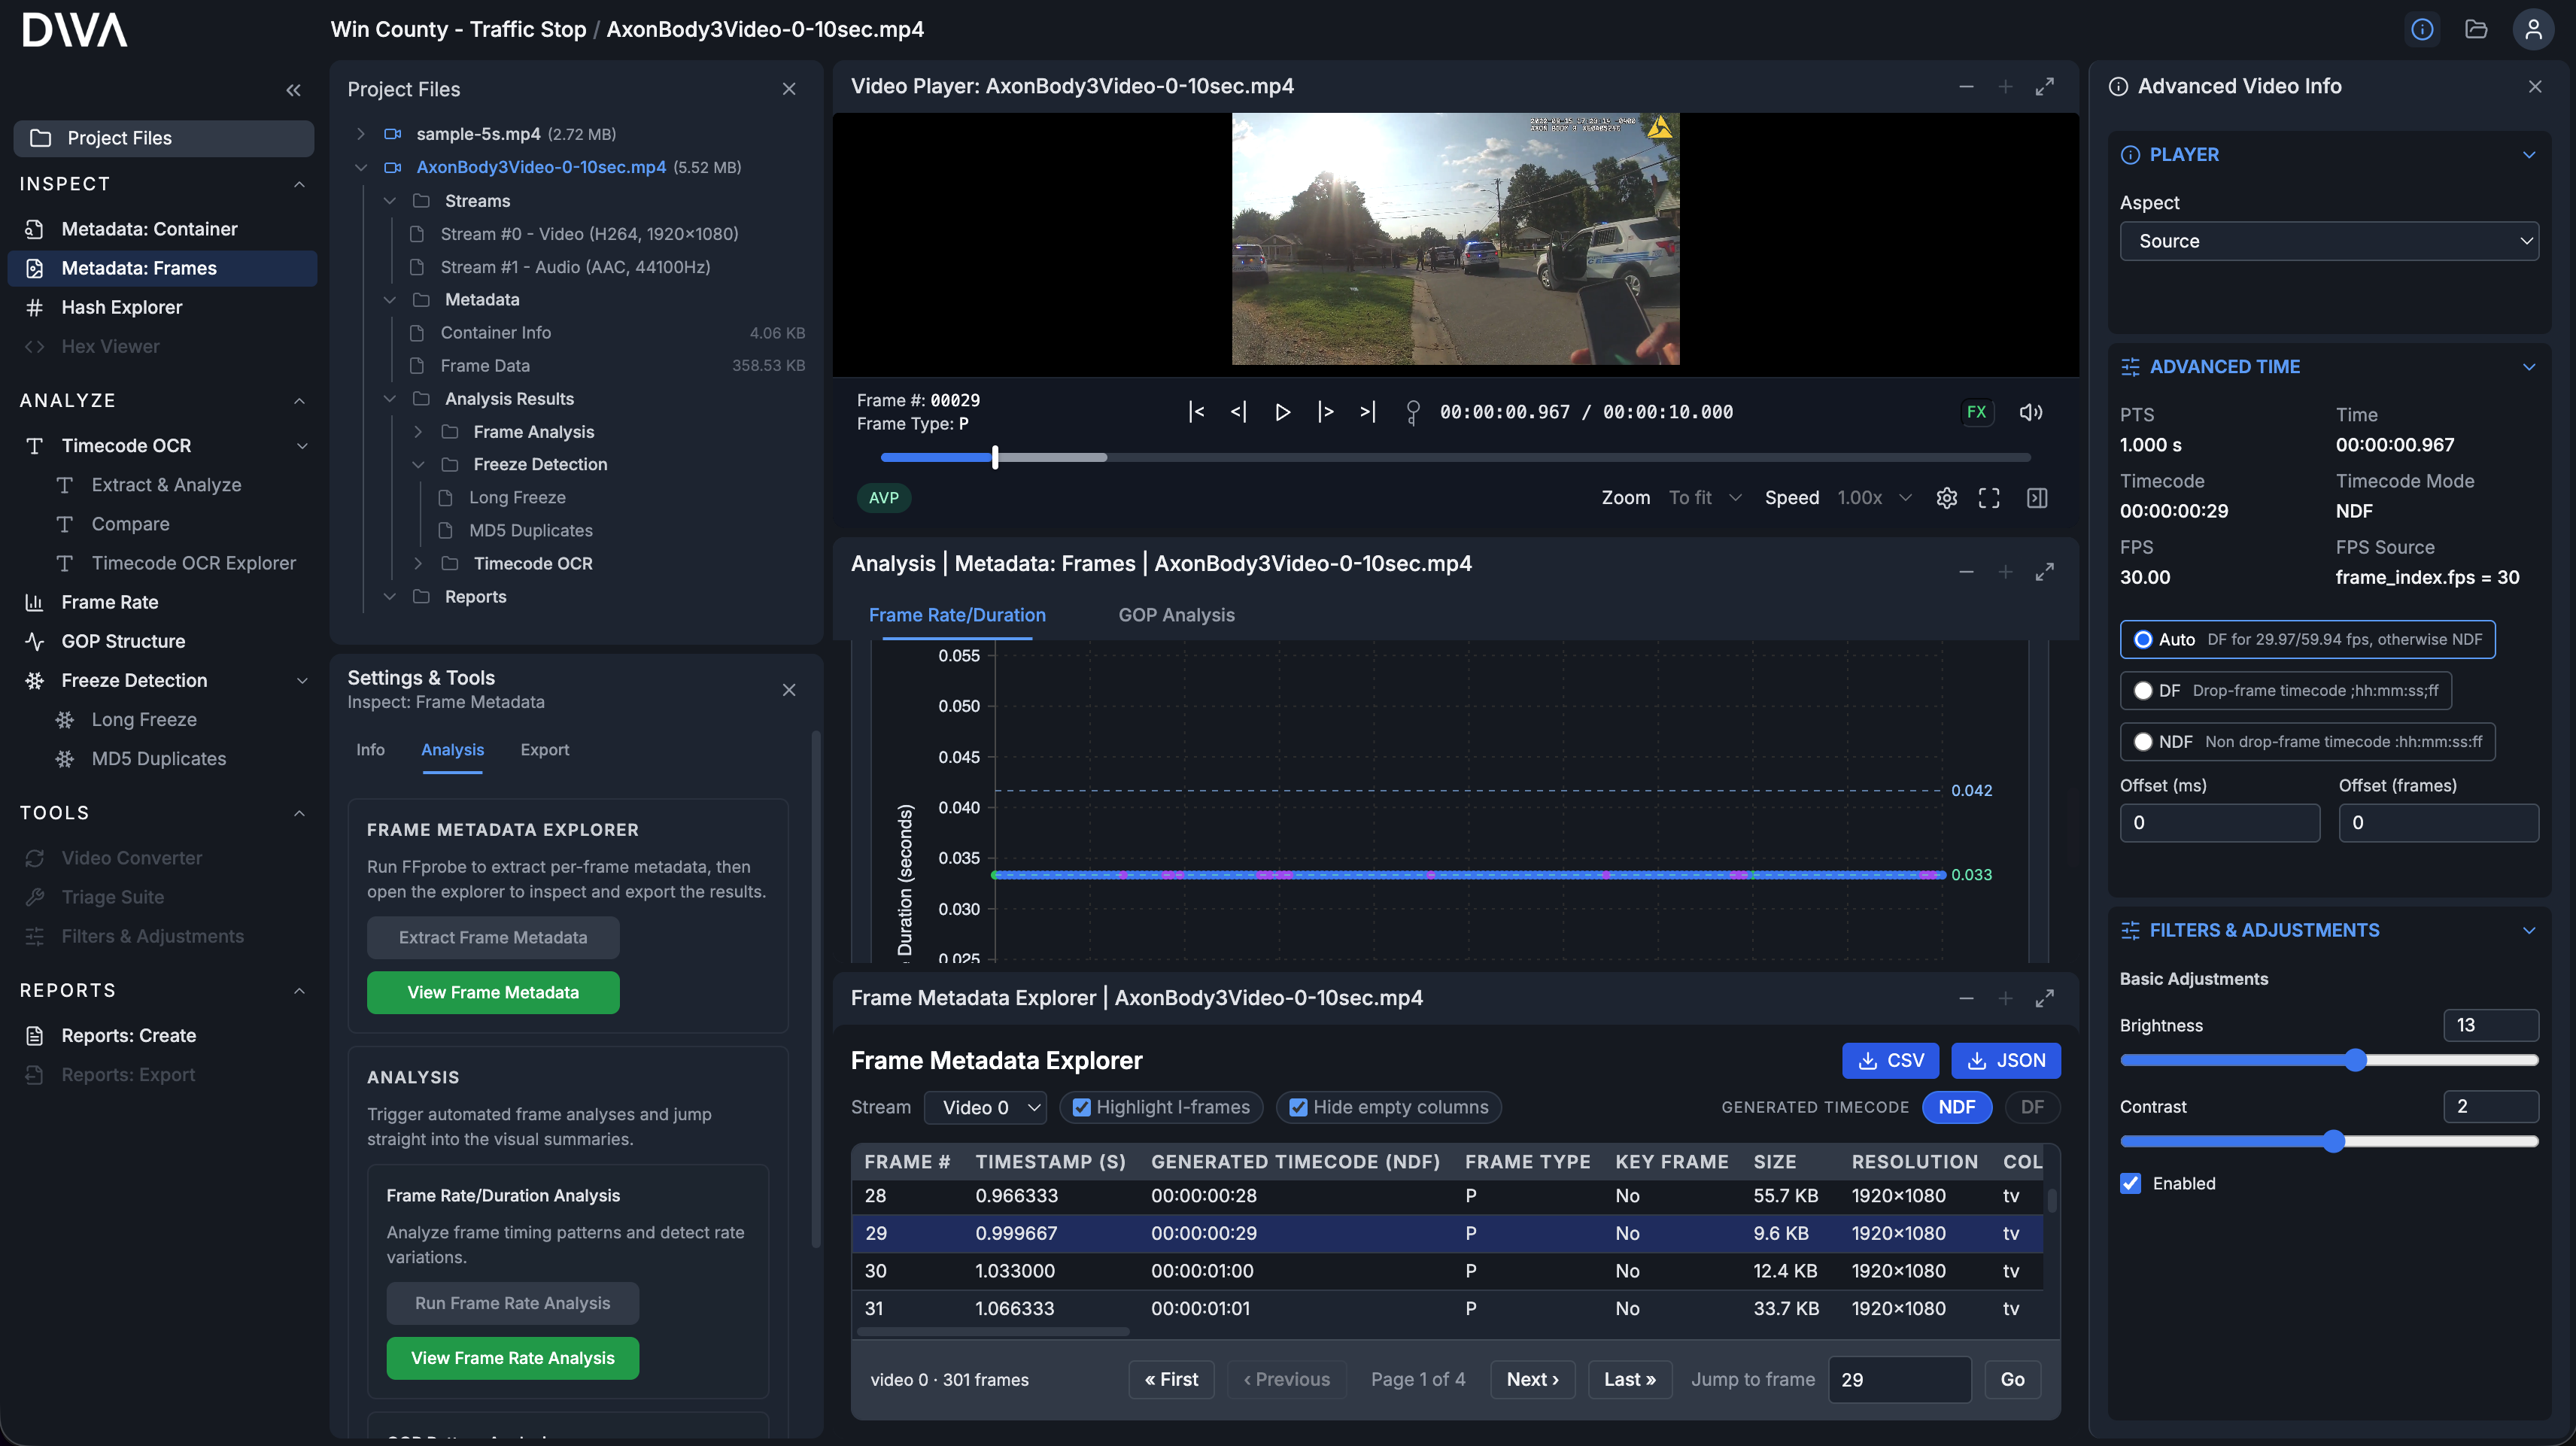Viewport: 2576px width, 1446px height.
Task: Export frame metadata as JSON
Action: point(2005,1060)
